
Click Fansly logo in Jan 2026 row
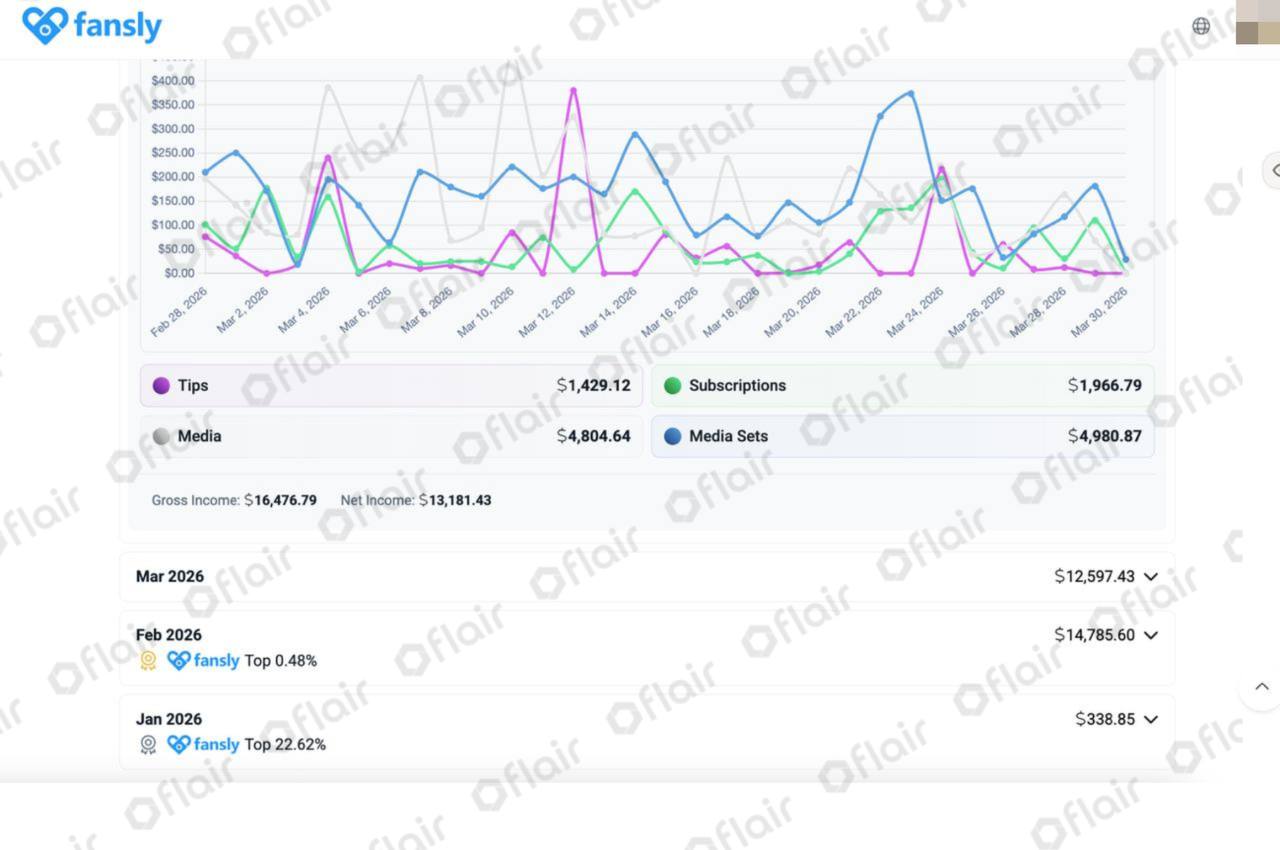click(203, 745)
